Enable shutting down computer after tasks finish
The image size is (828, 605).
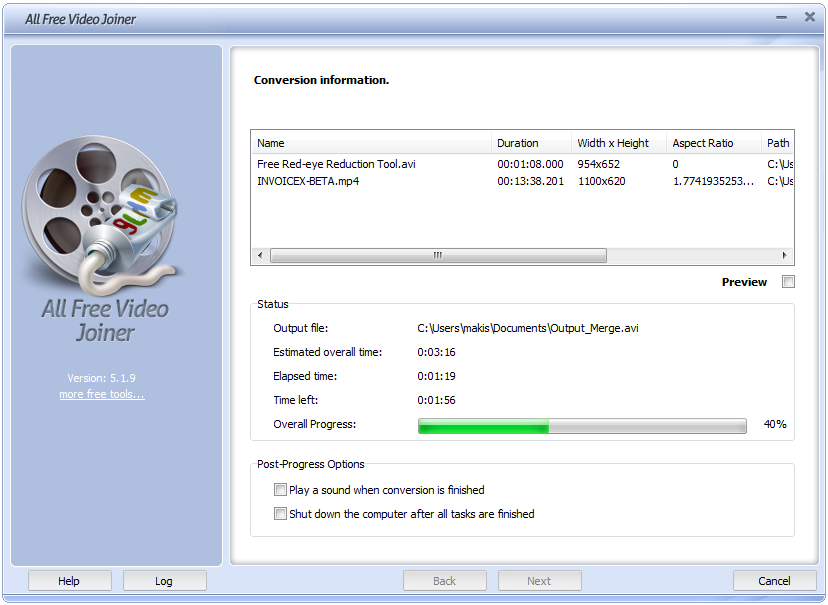pos(281,514)
